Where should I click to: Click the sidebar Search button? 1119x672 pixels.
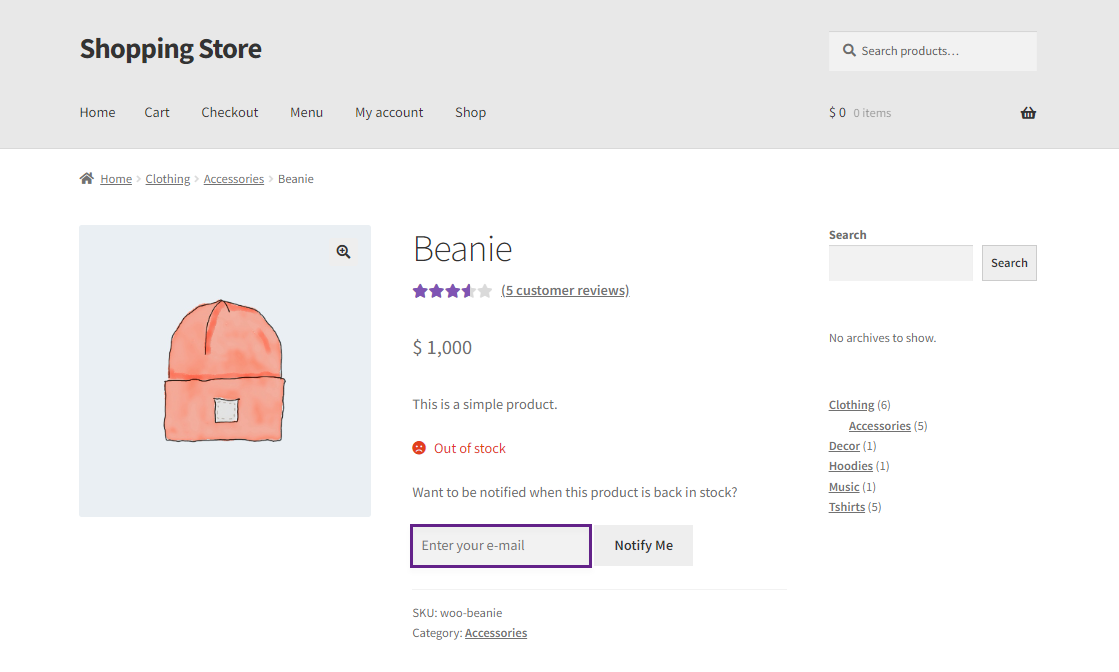coord(1009,263)
